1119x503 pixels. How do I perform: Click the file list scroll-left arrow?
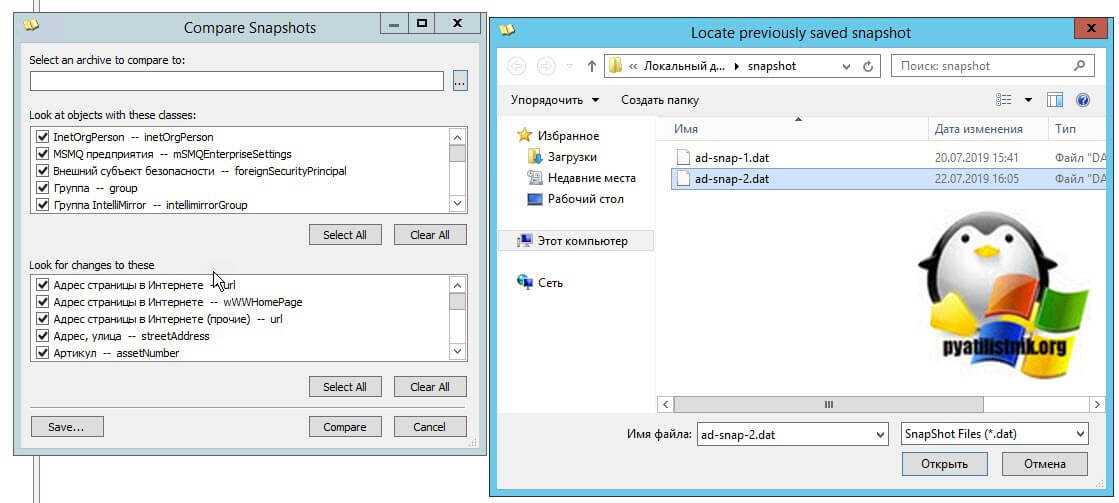tap(664, 405)
